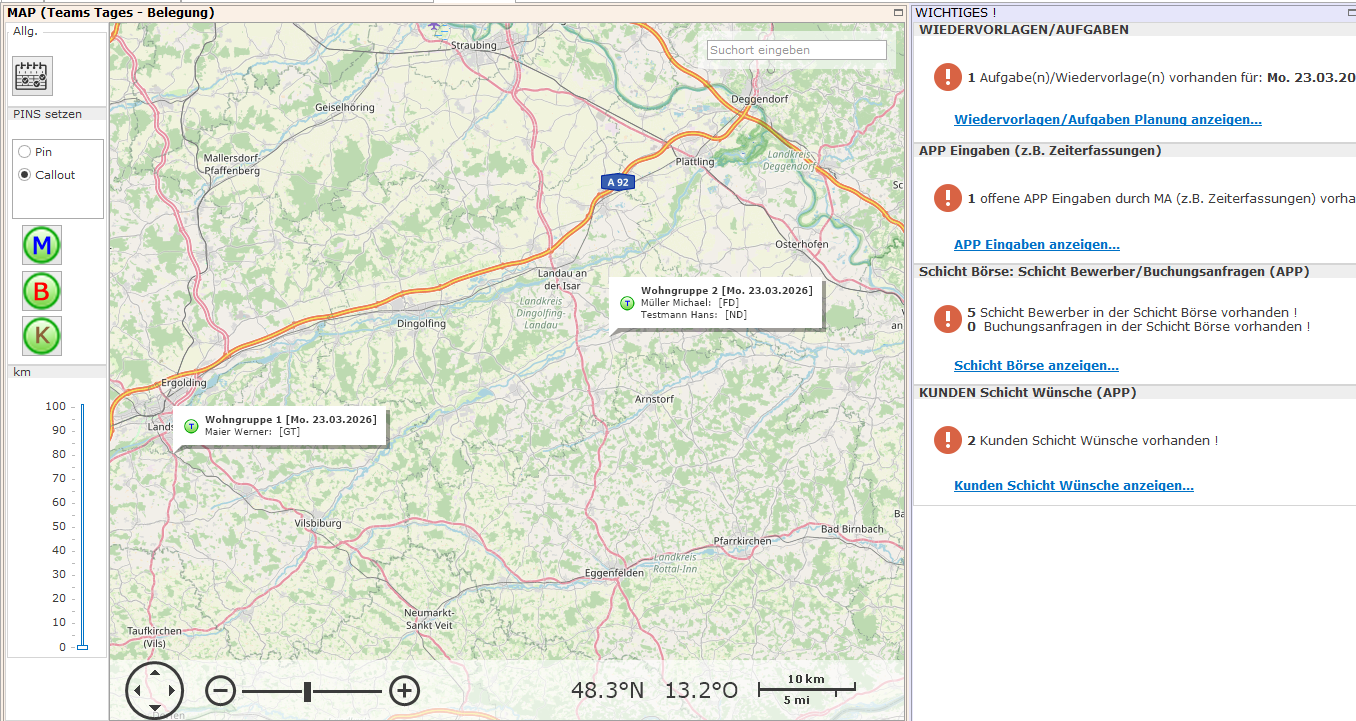Image resolution: width=1356 pixels, height=721 pixels.
Task: Click the brown K pin button
Action: pos(42,336)
